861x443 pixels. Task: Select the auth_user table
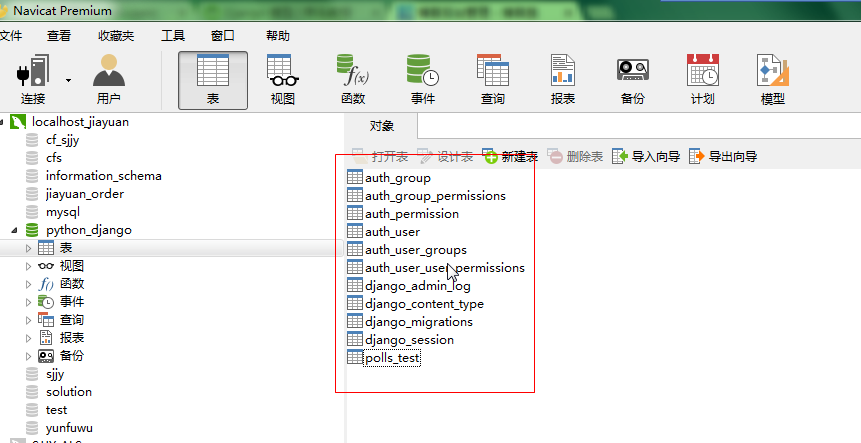(x=393, y=232)
